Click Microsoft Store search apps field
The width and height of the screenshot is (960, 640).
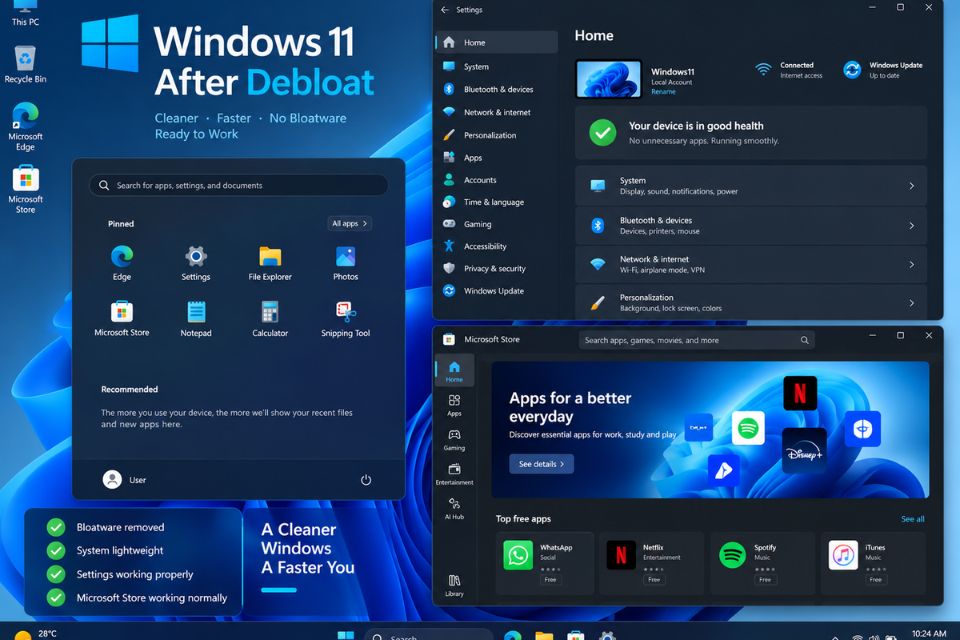[696, 340]
